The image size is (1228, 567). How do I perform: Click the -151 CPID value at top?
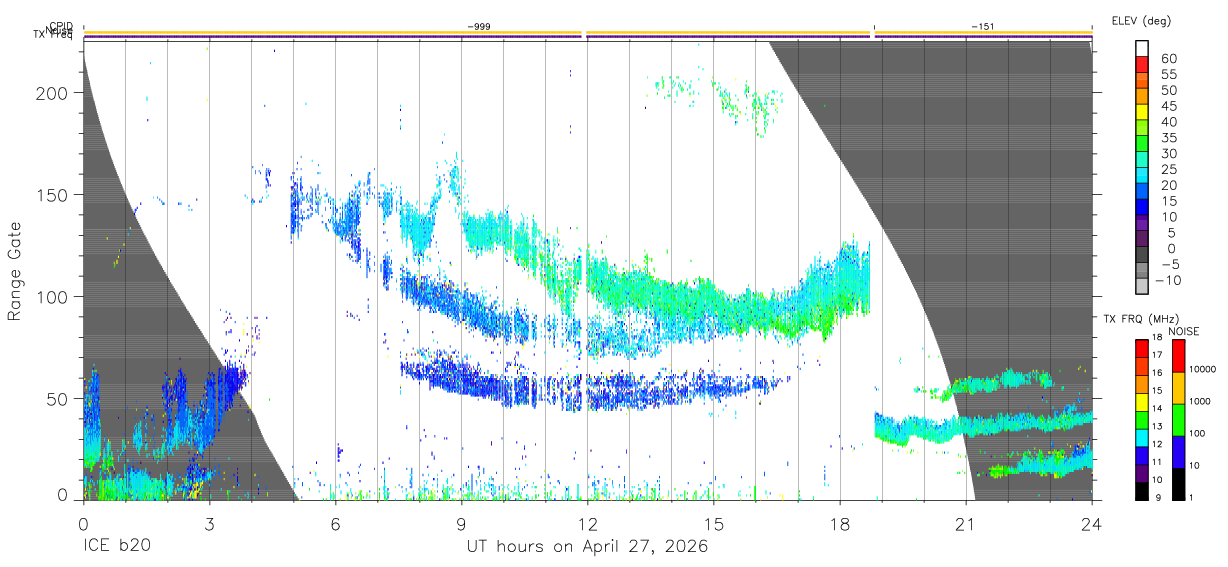coord(982,25)
